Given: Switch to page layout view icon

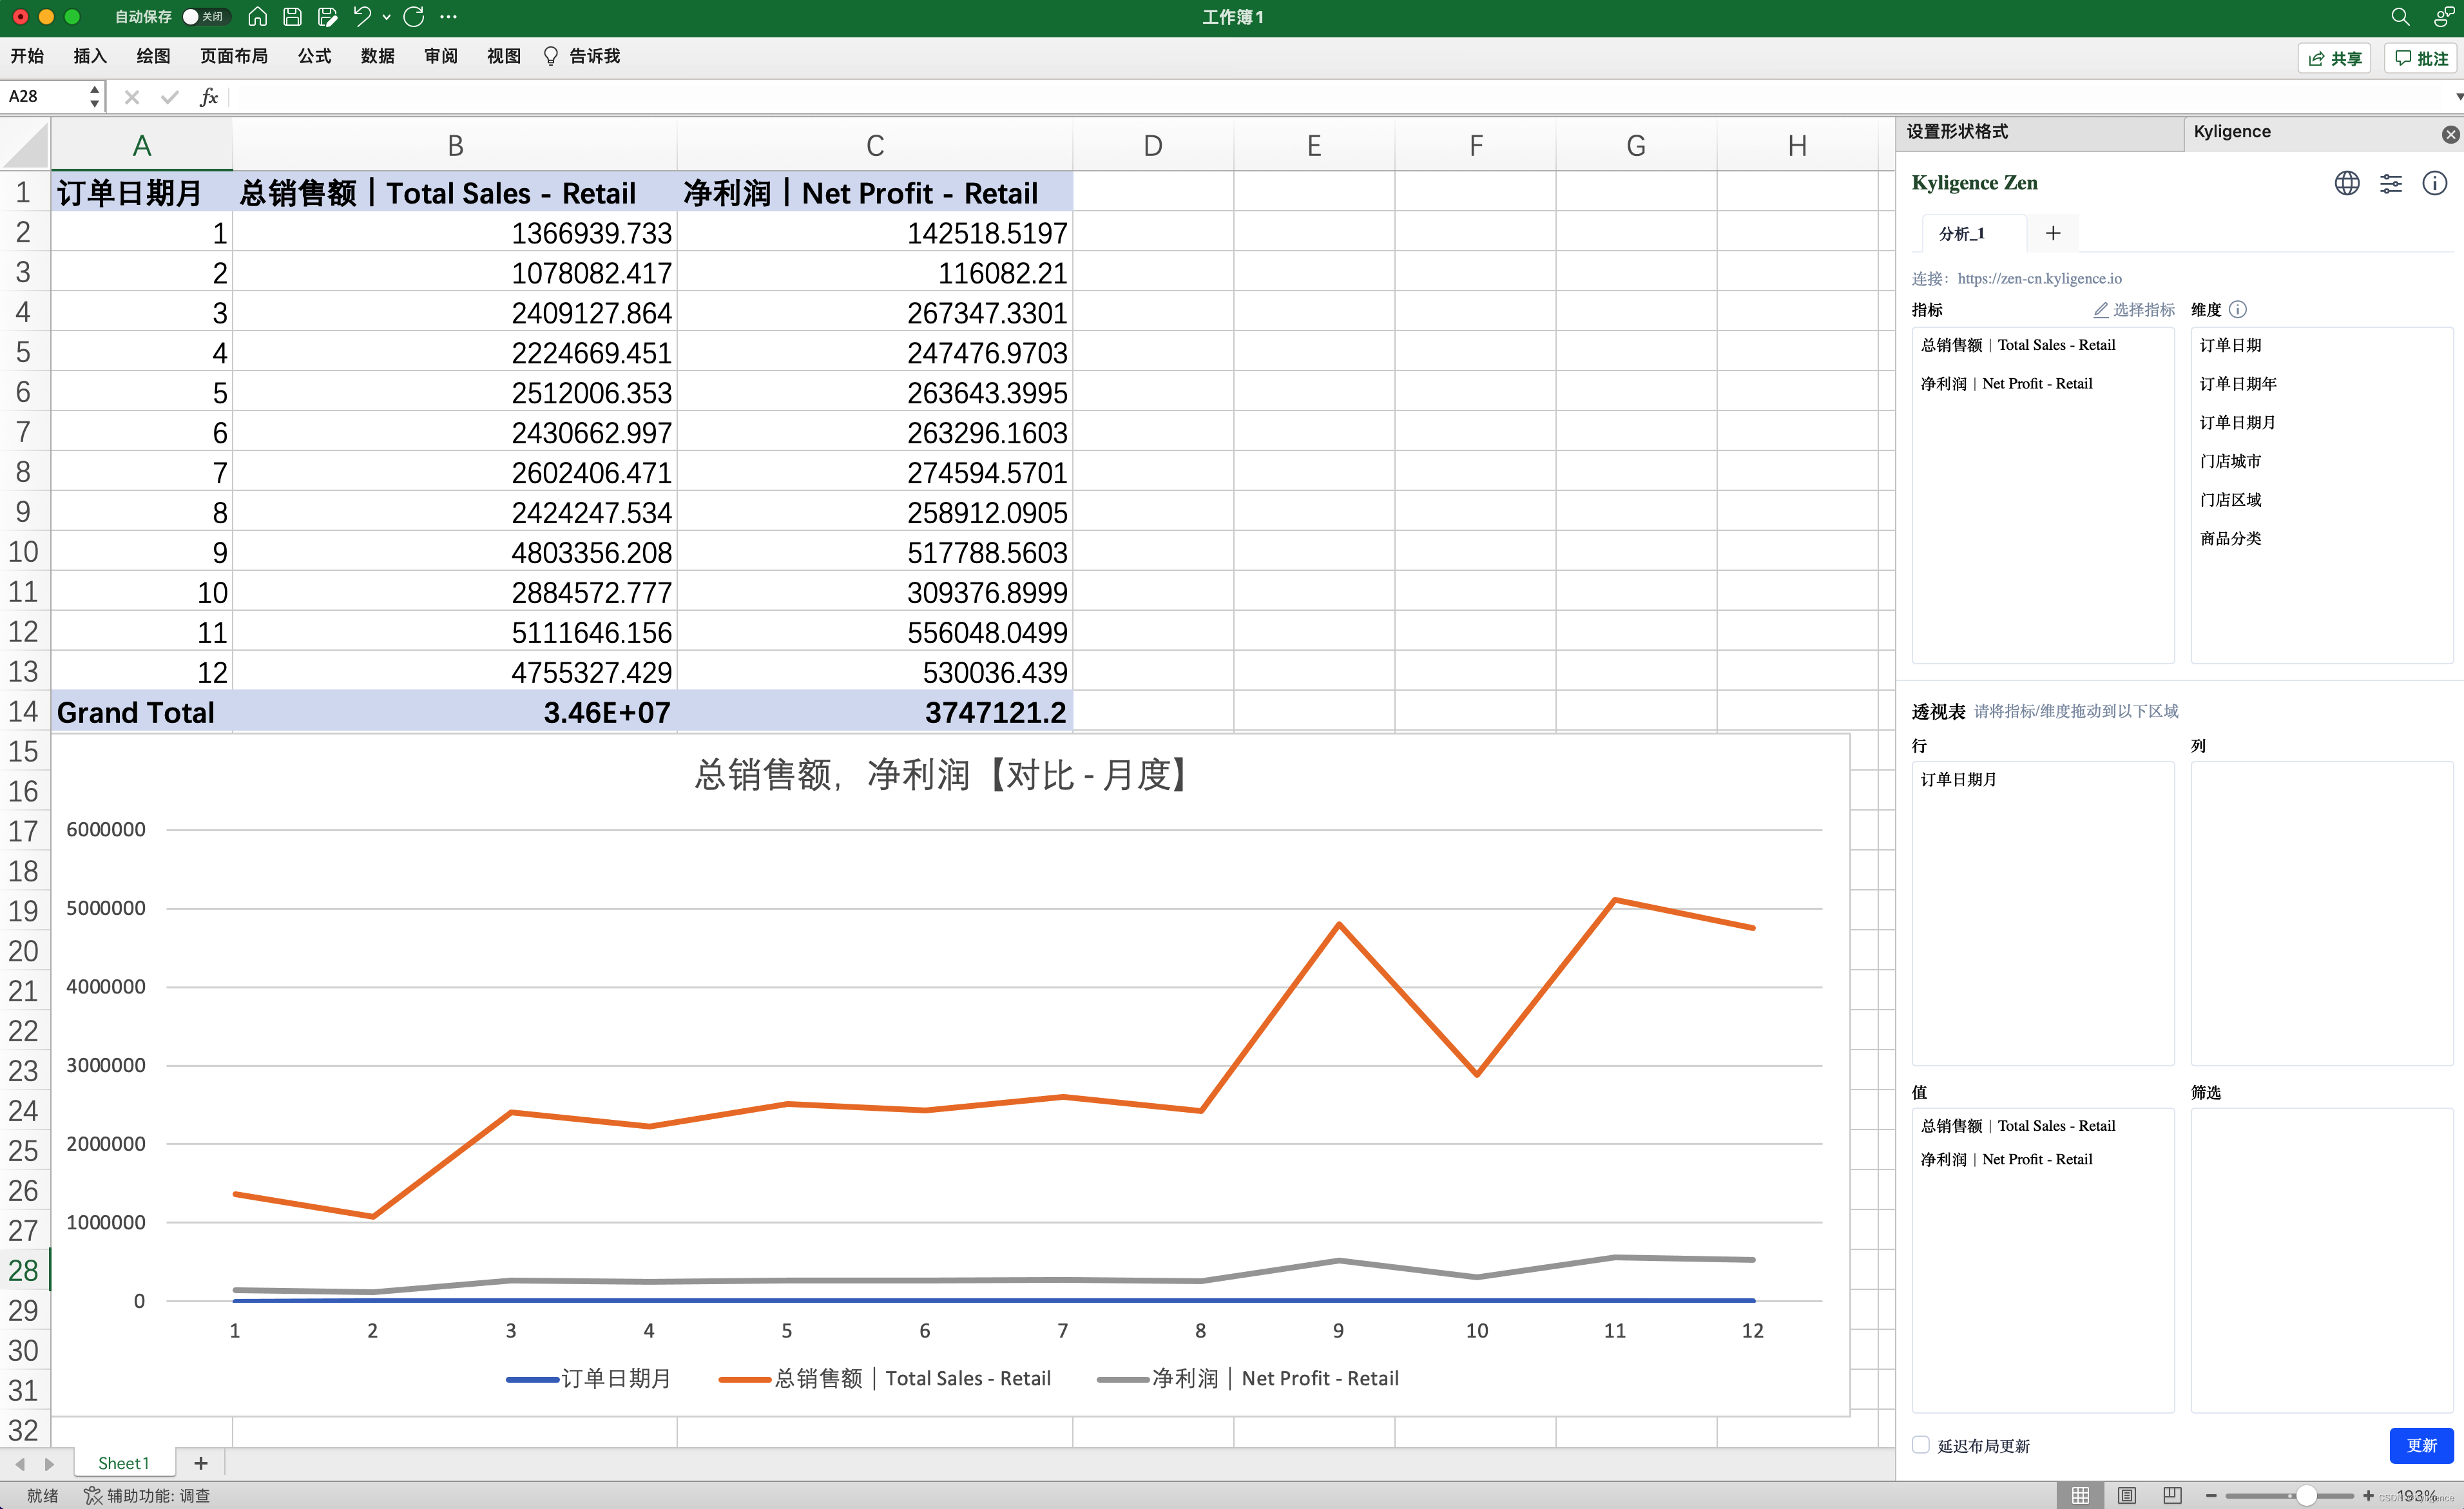Looking at the screenshot, I should pos(2126,1495).
